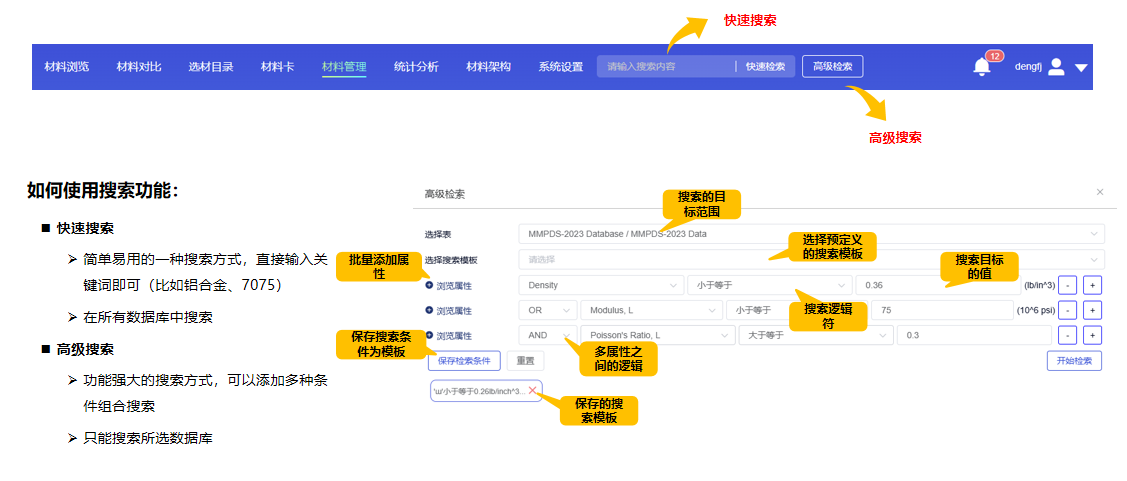Add a row after Poisson's Ratio with plus

pyautogui.click(x=1092, y=336)
